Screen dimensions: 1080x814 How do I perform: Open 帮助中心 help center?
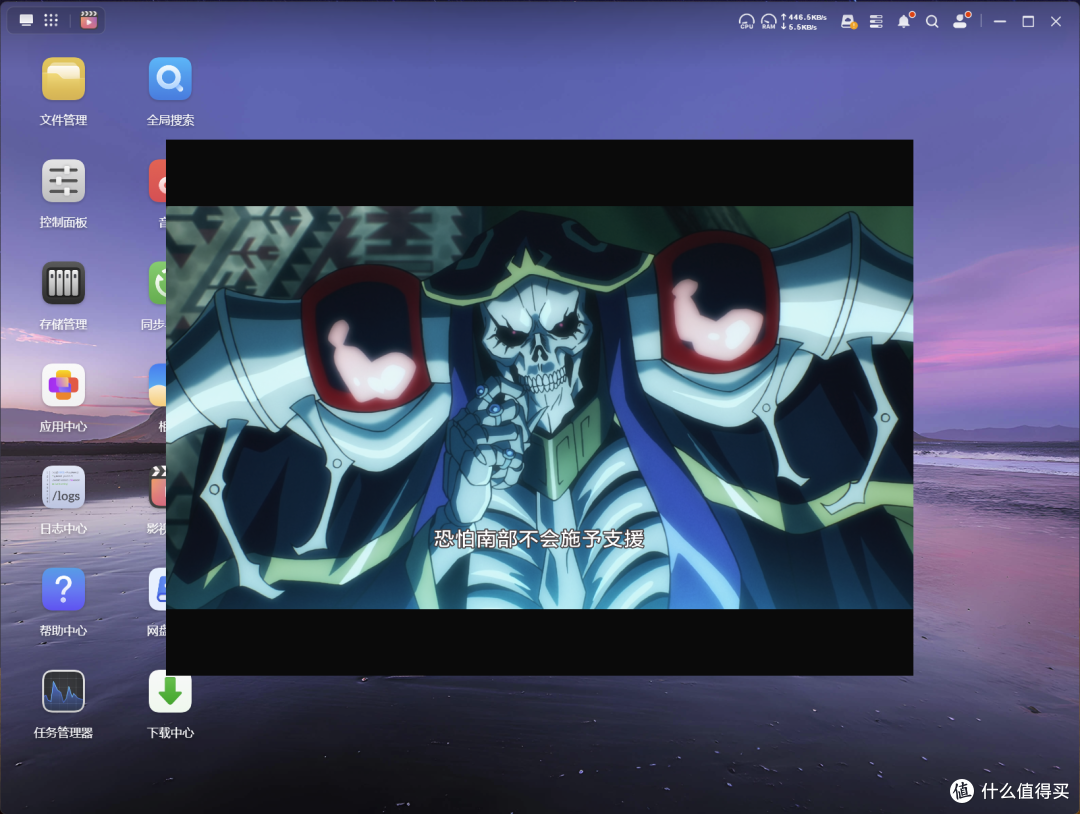pos(63,602)
